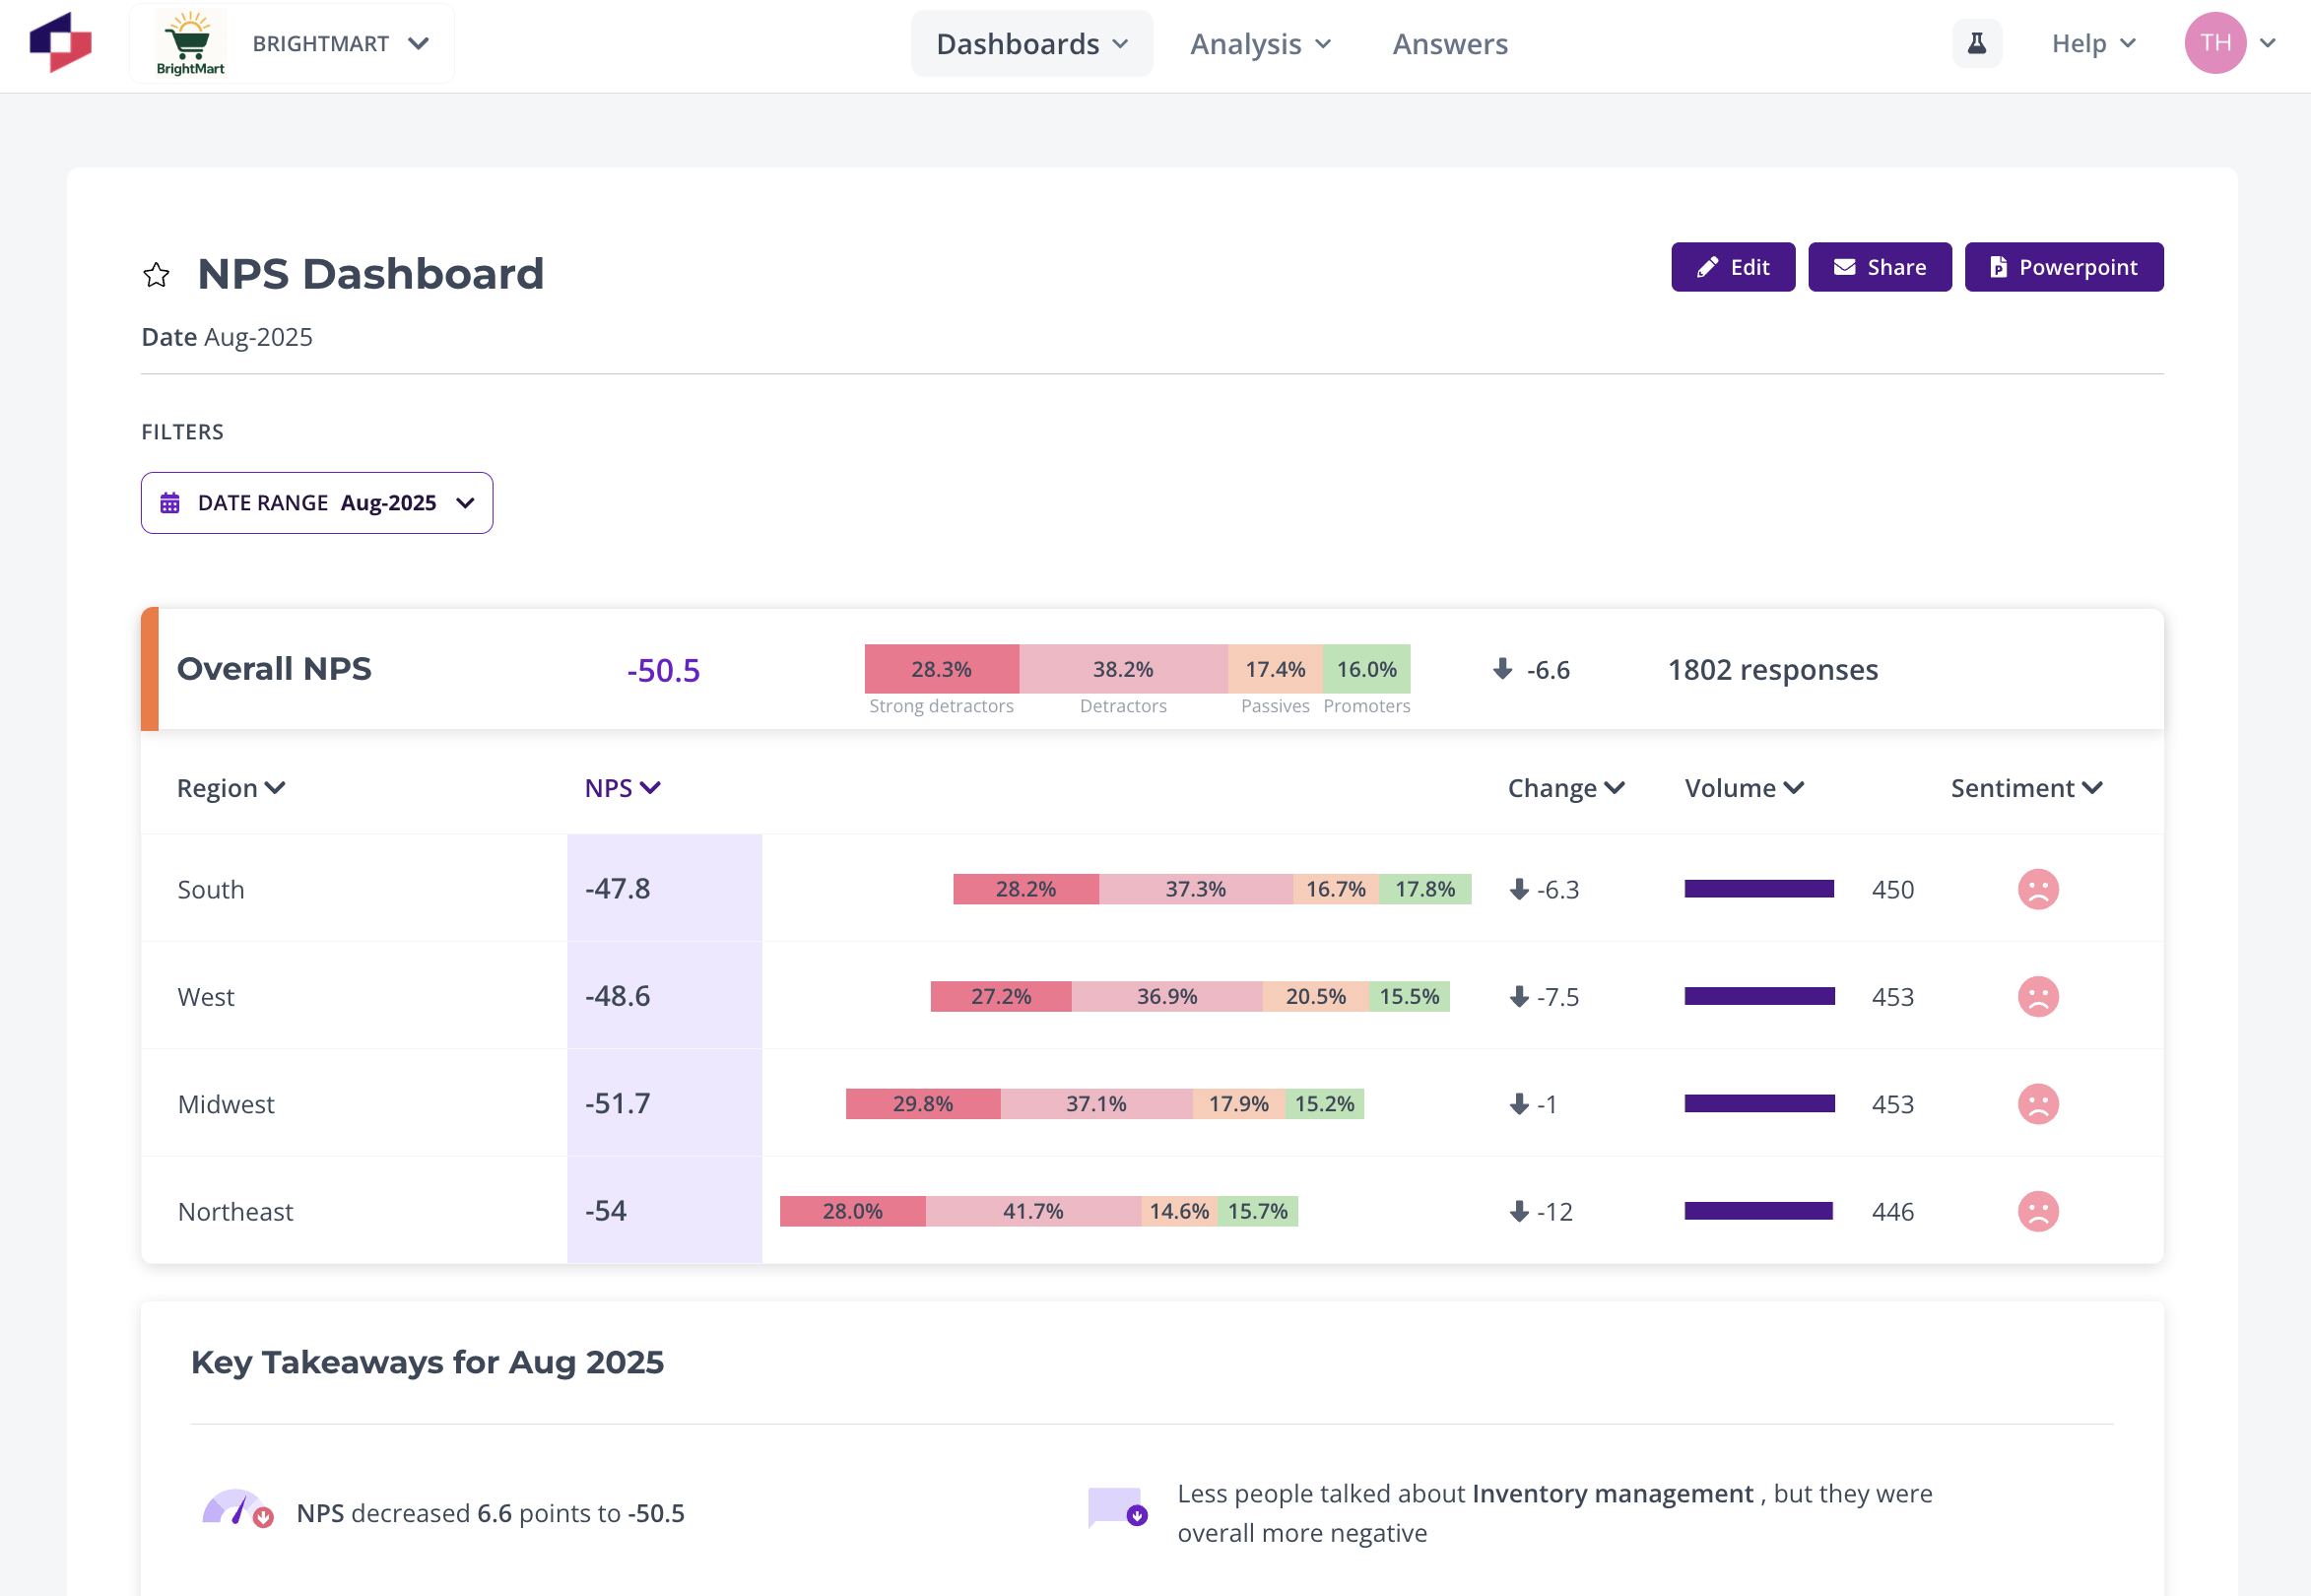Favorite the NPS Dashboard with the star
The height and width of the screenshot is (1596, 2311).
[x=156, y=275]
